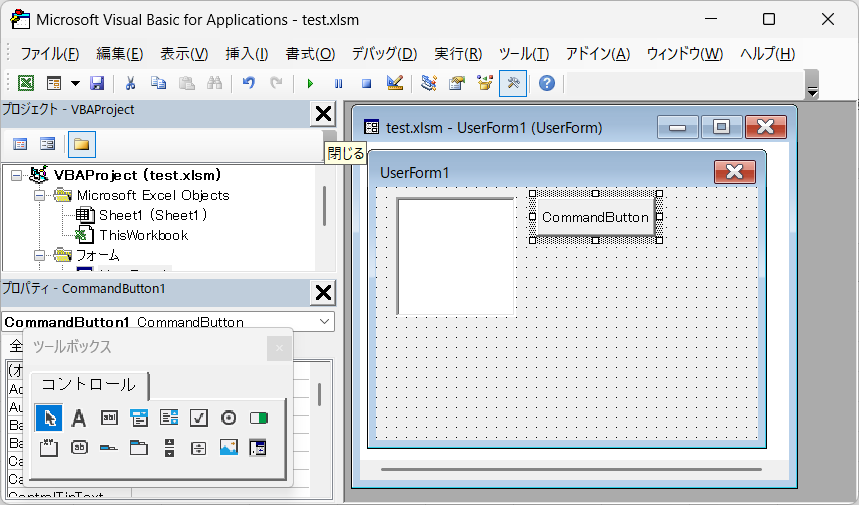Open the アドイン(A) menu
Screen dimensions: 859x505
[598, 54]
